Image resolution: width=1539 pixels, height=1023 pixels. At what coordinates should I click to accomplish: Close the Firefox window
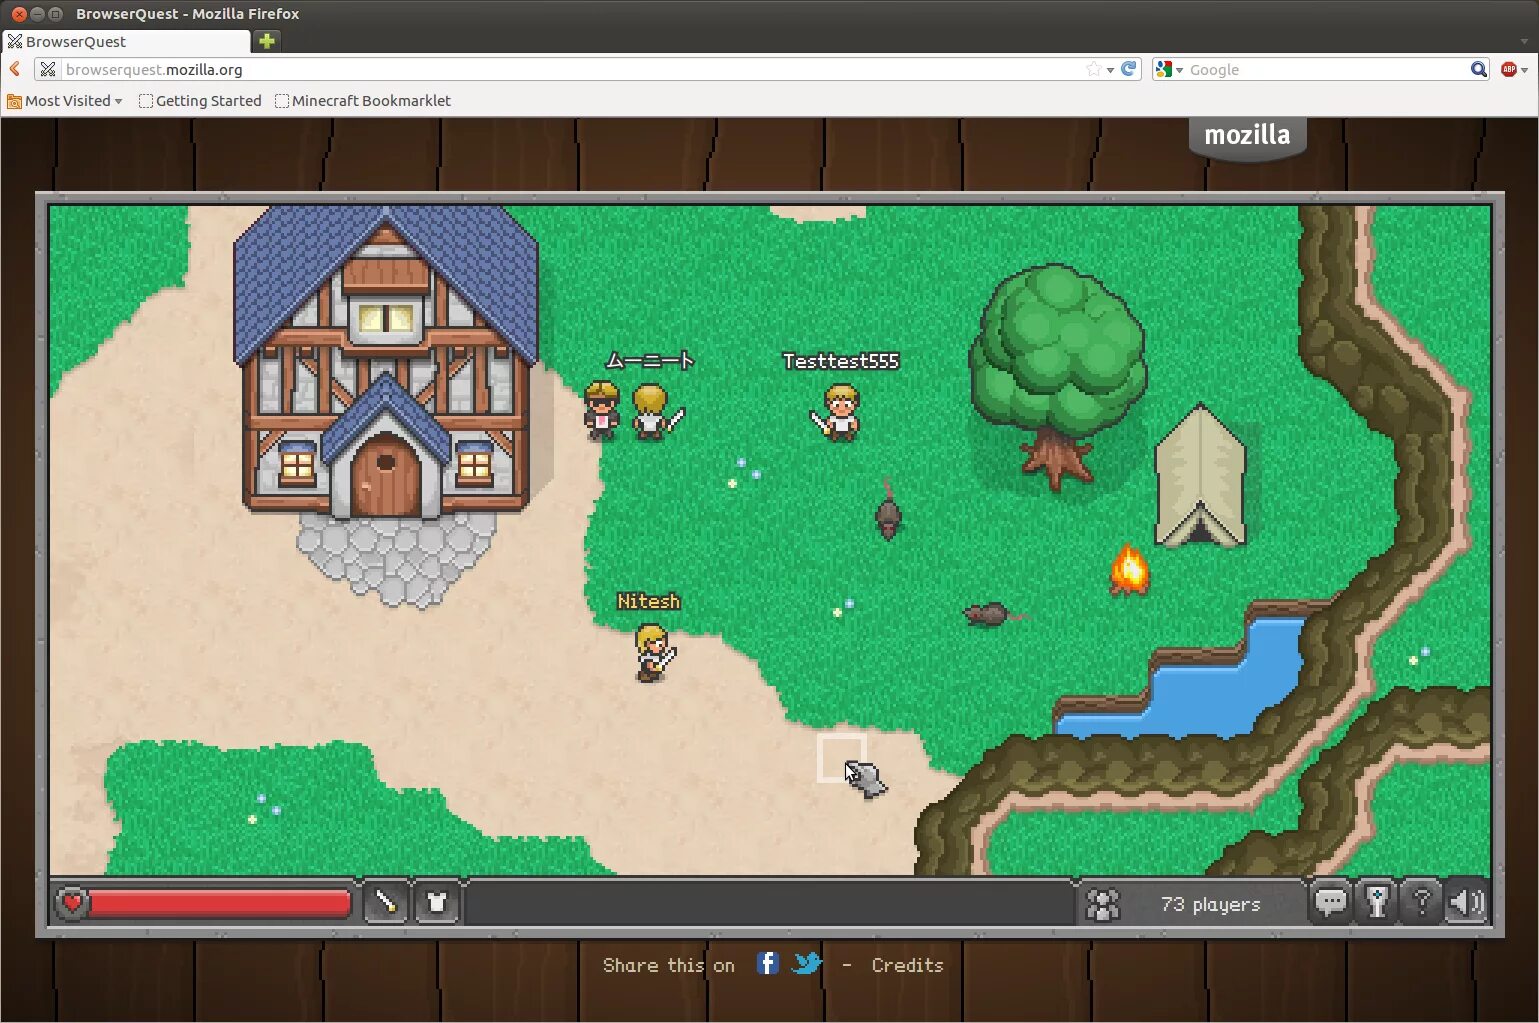tap(18, 14)
